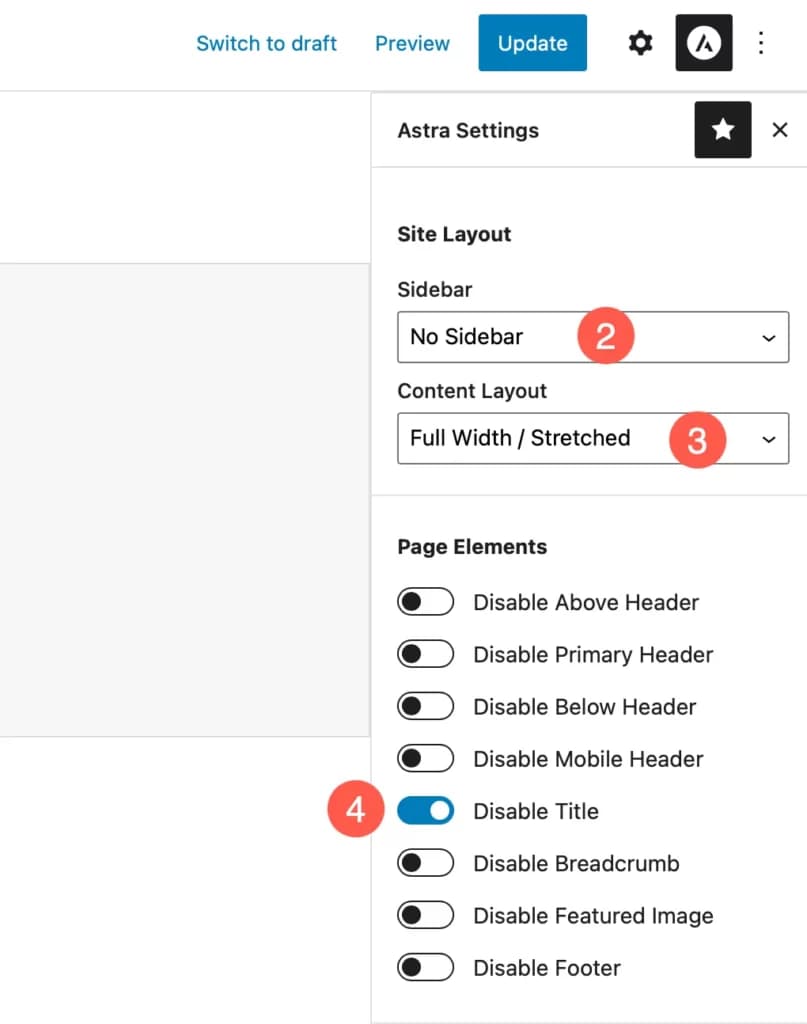Turn off the Disable Title toggle
807x1024 pixels.
[426, 811]
